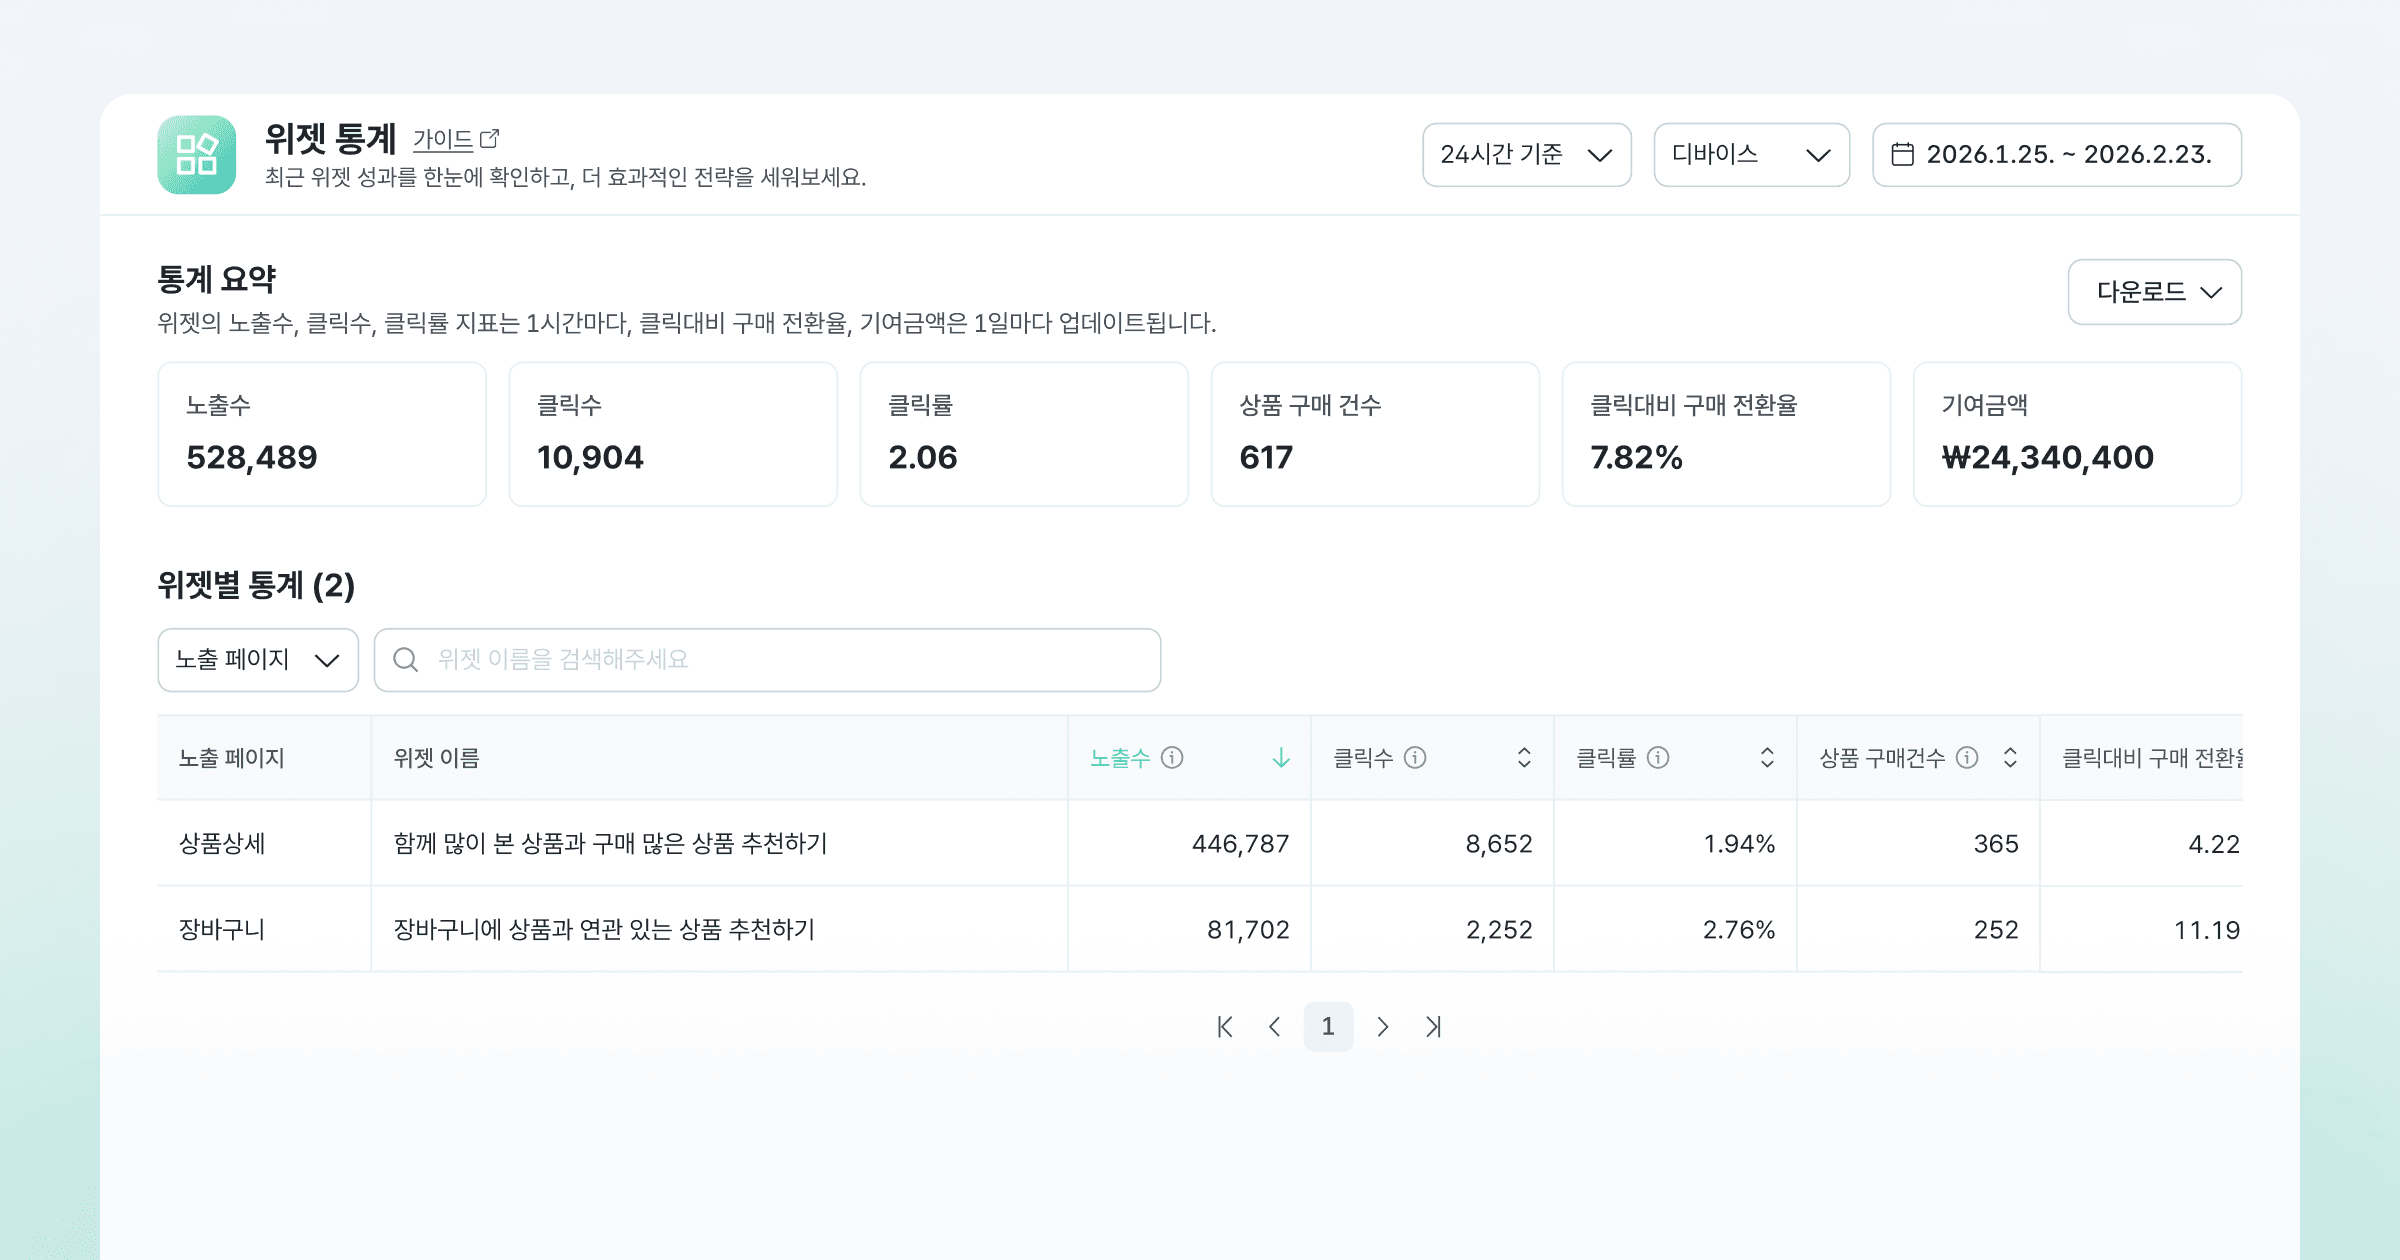Image resolution: width=2400 pixels, height=1260 pixels.
Task: Go to next page arrow
Action: point(1382,1027)
